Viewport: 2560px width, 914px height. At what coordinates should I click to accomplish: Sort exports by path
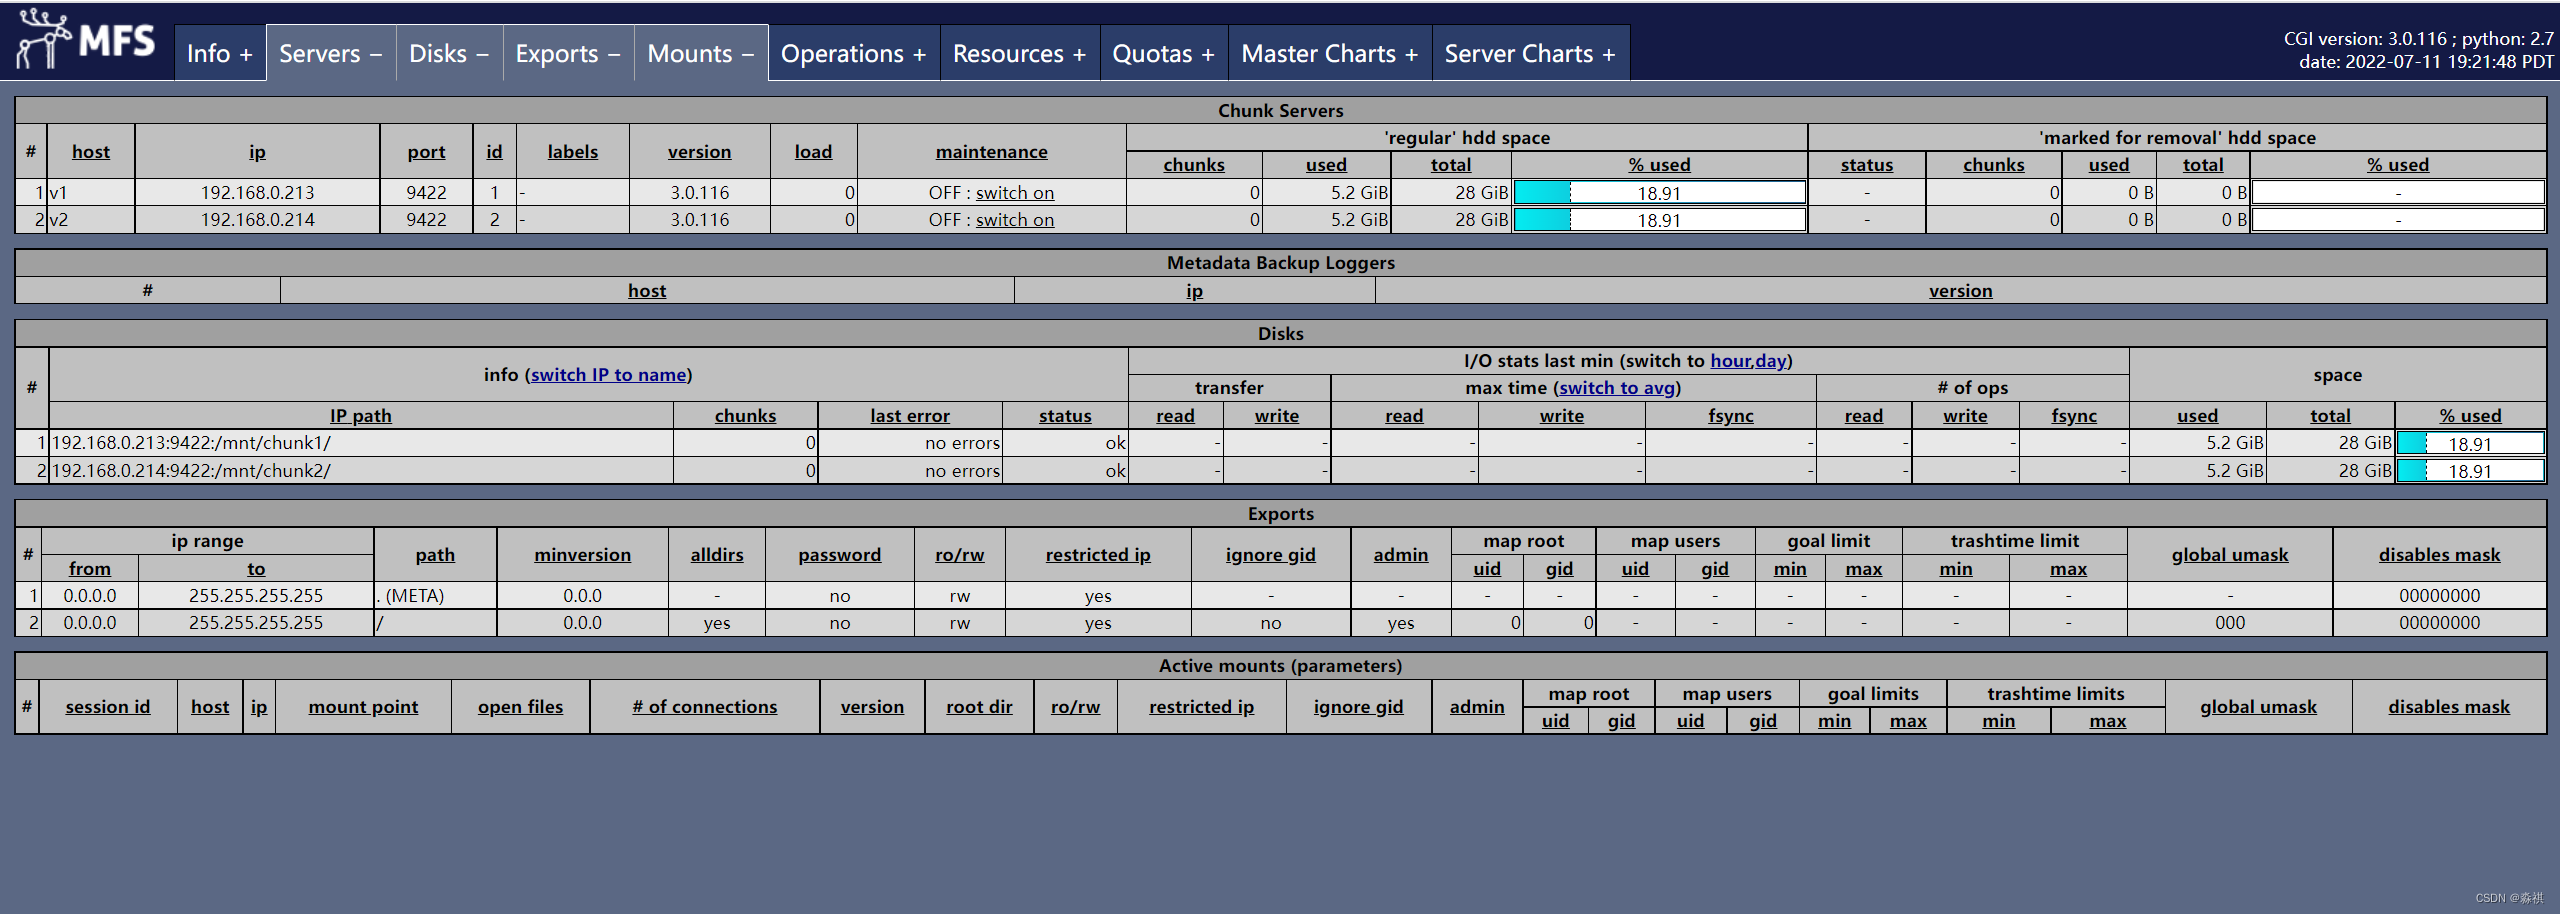pyautogui.click(x=435, y=555)
